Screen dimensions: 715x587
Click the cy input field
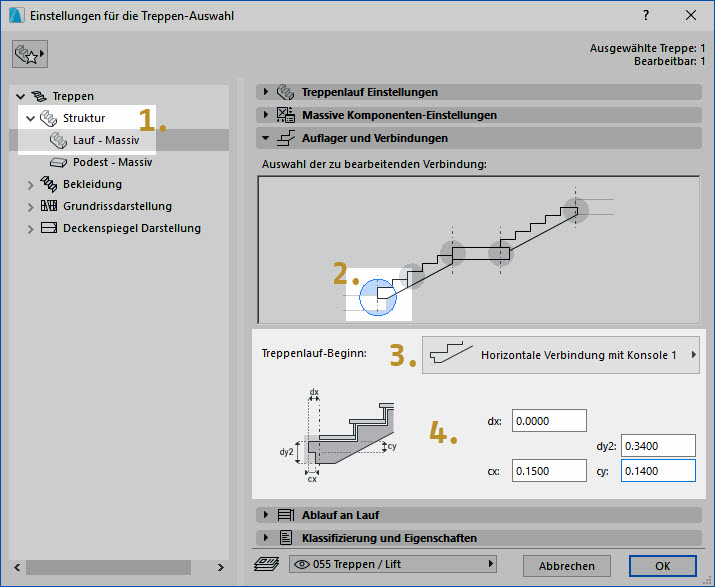pyautogui.click(x=658, y=471)
